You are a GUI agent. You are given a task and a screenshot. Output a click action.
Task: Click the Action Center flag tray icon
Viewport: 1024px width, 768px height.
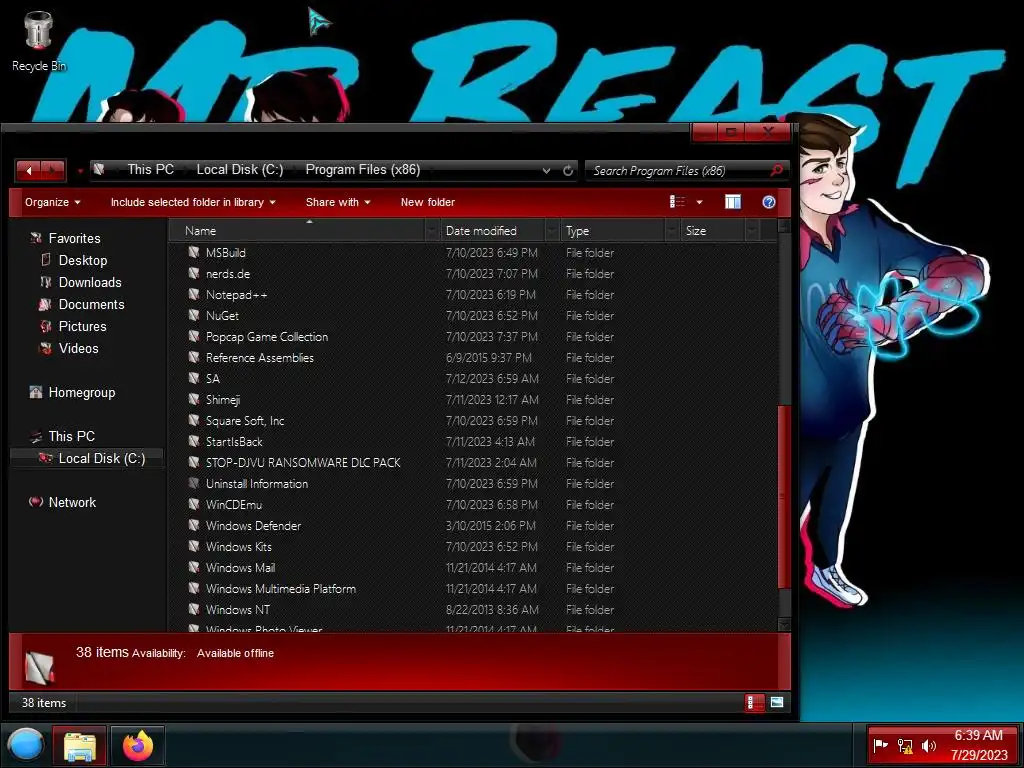[880, 745]
